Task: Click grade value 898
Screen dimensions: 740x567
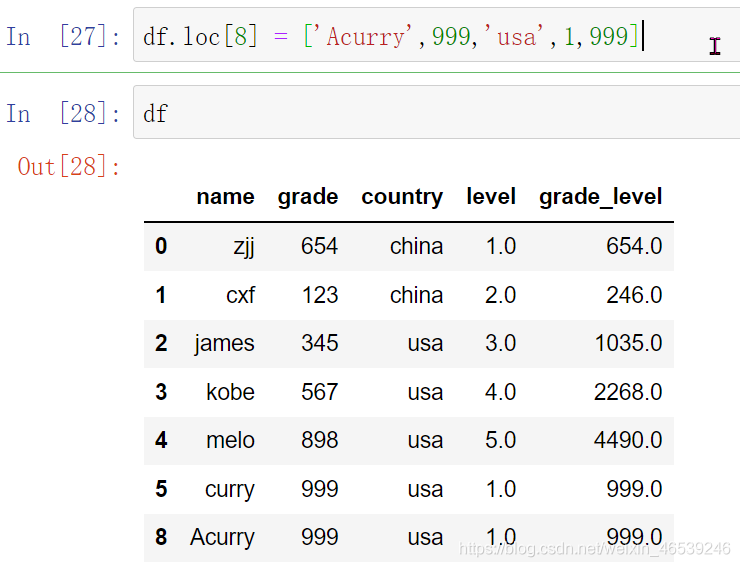Action: (320, 440)
